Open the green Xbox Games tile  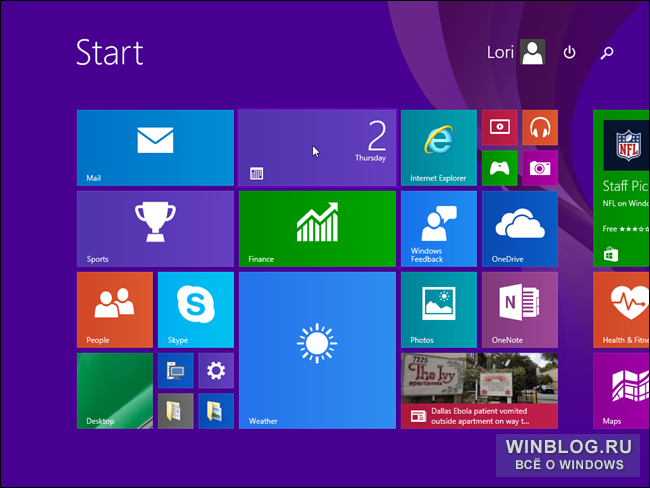click(x=500, y=168)
